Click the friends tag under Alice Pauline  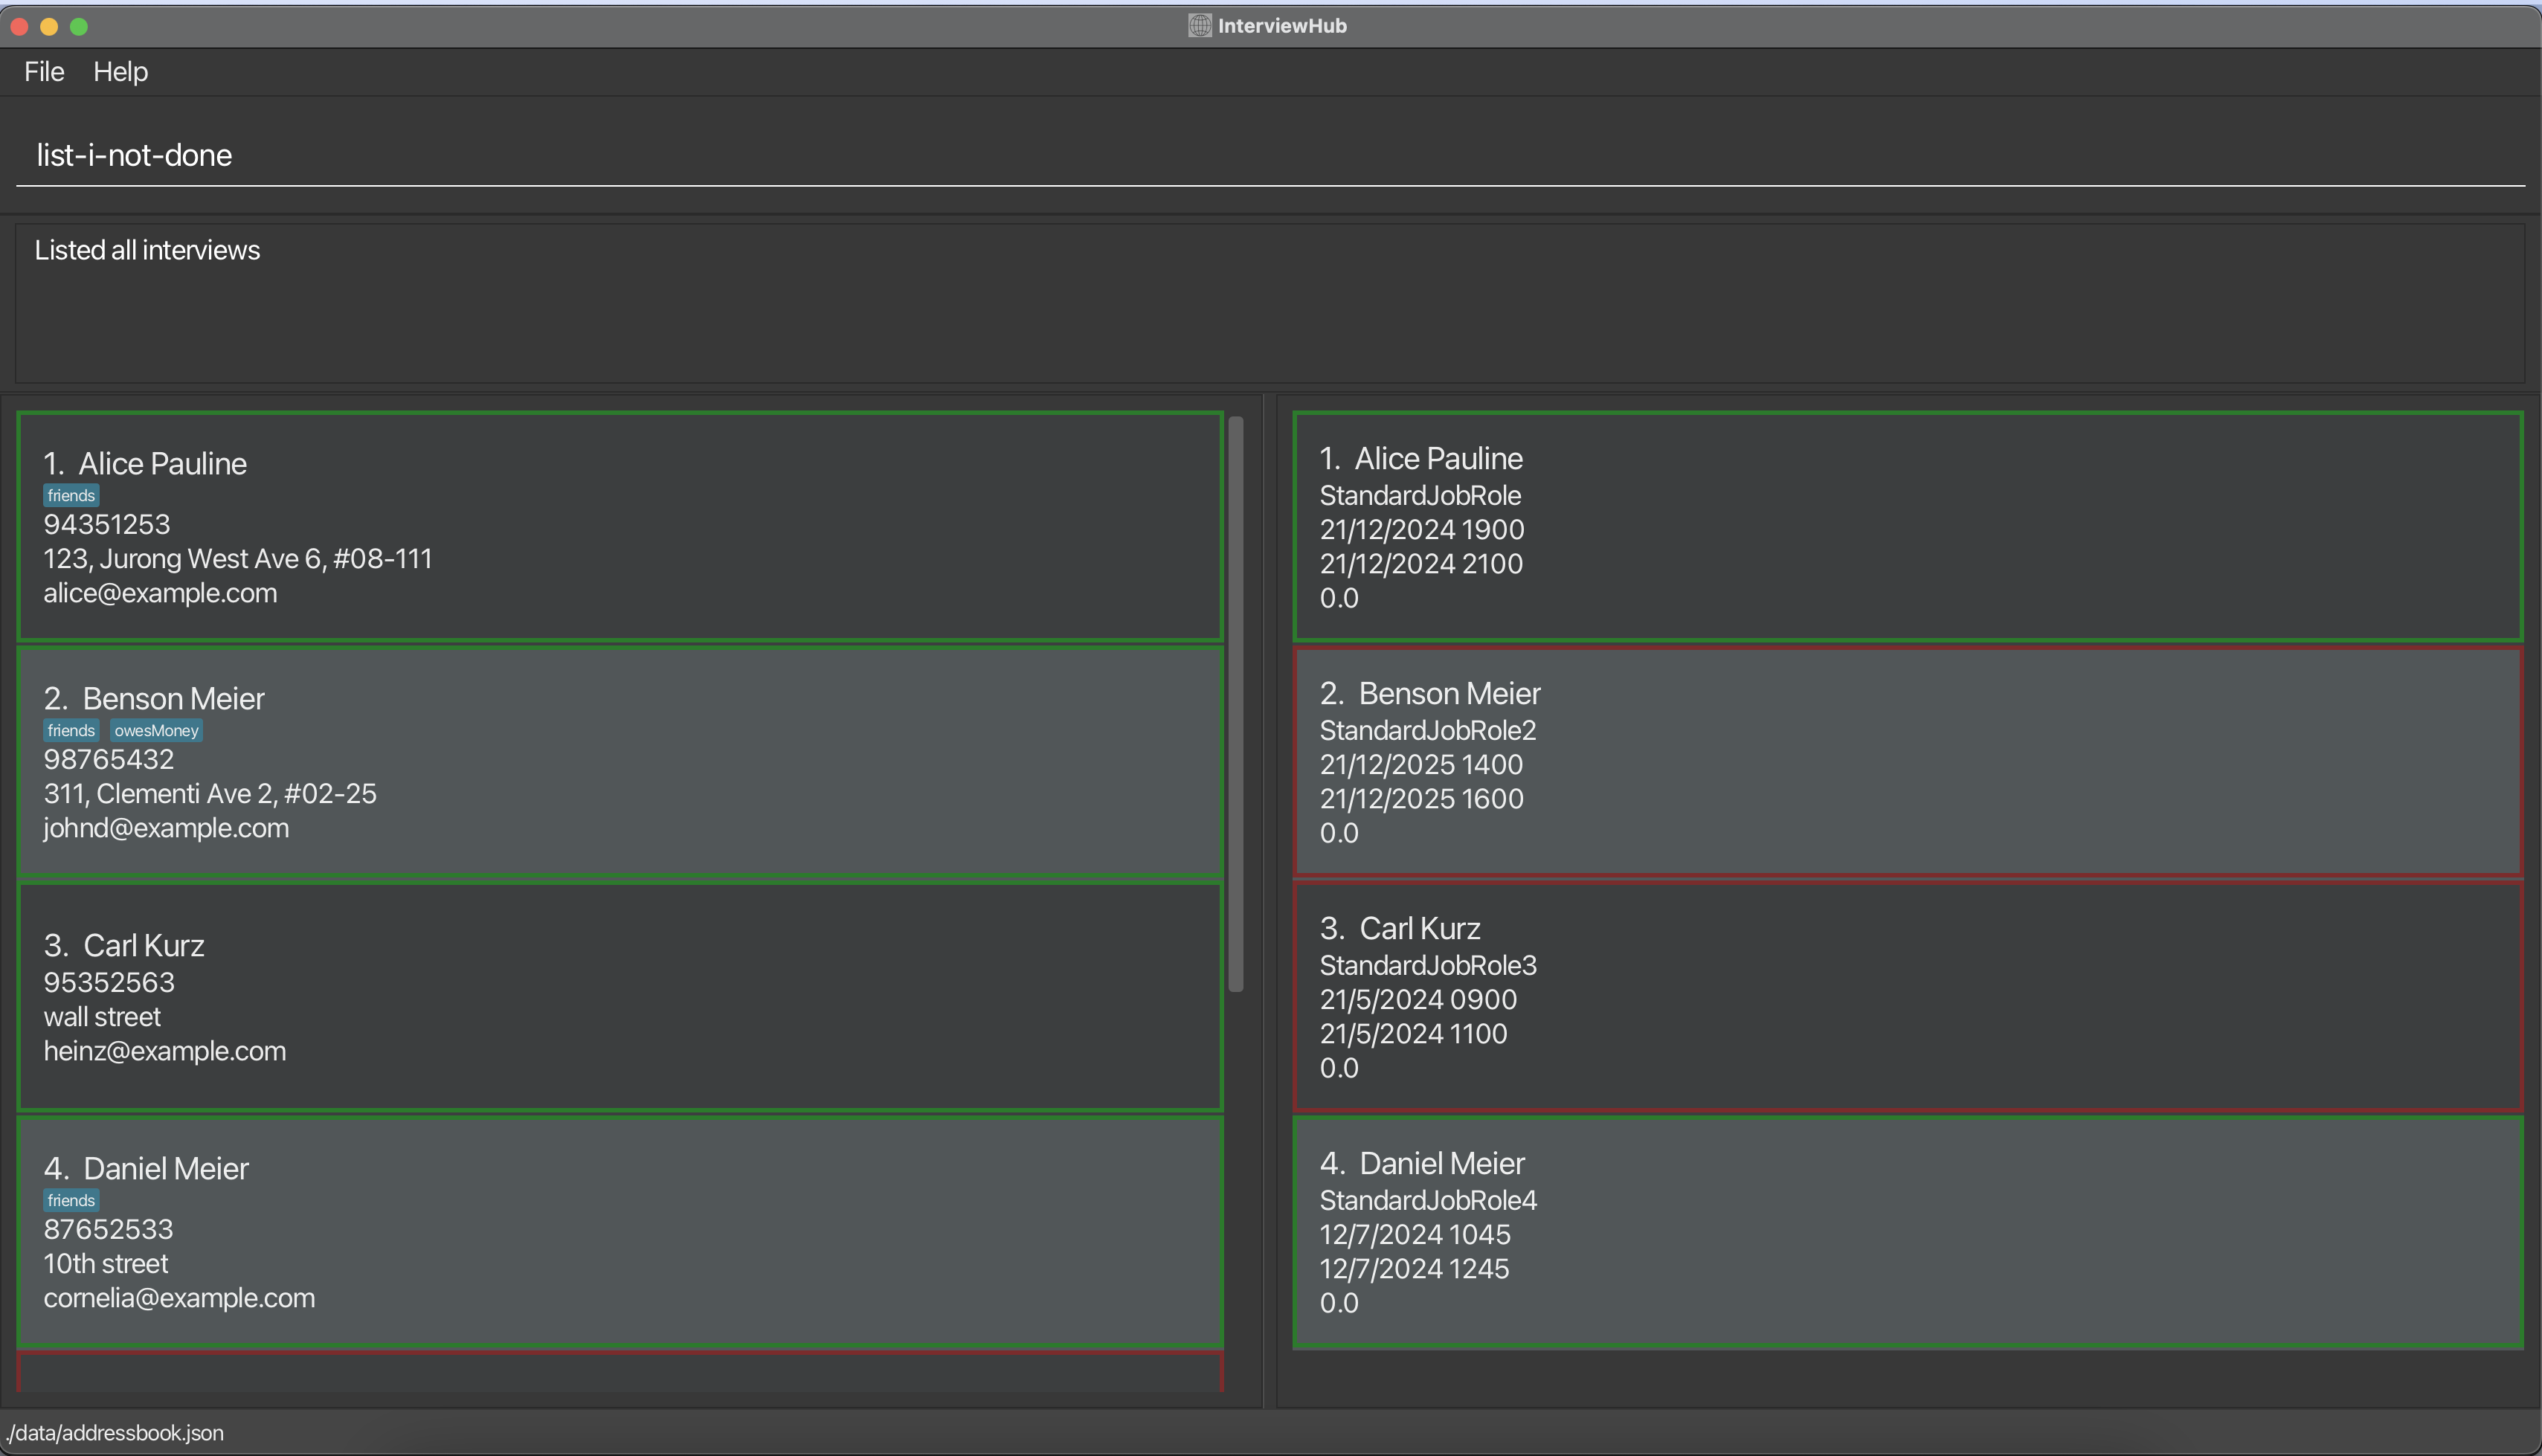(x=71, y=495)
